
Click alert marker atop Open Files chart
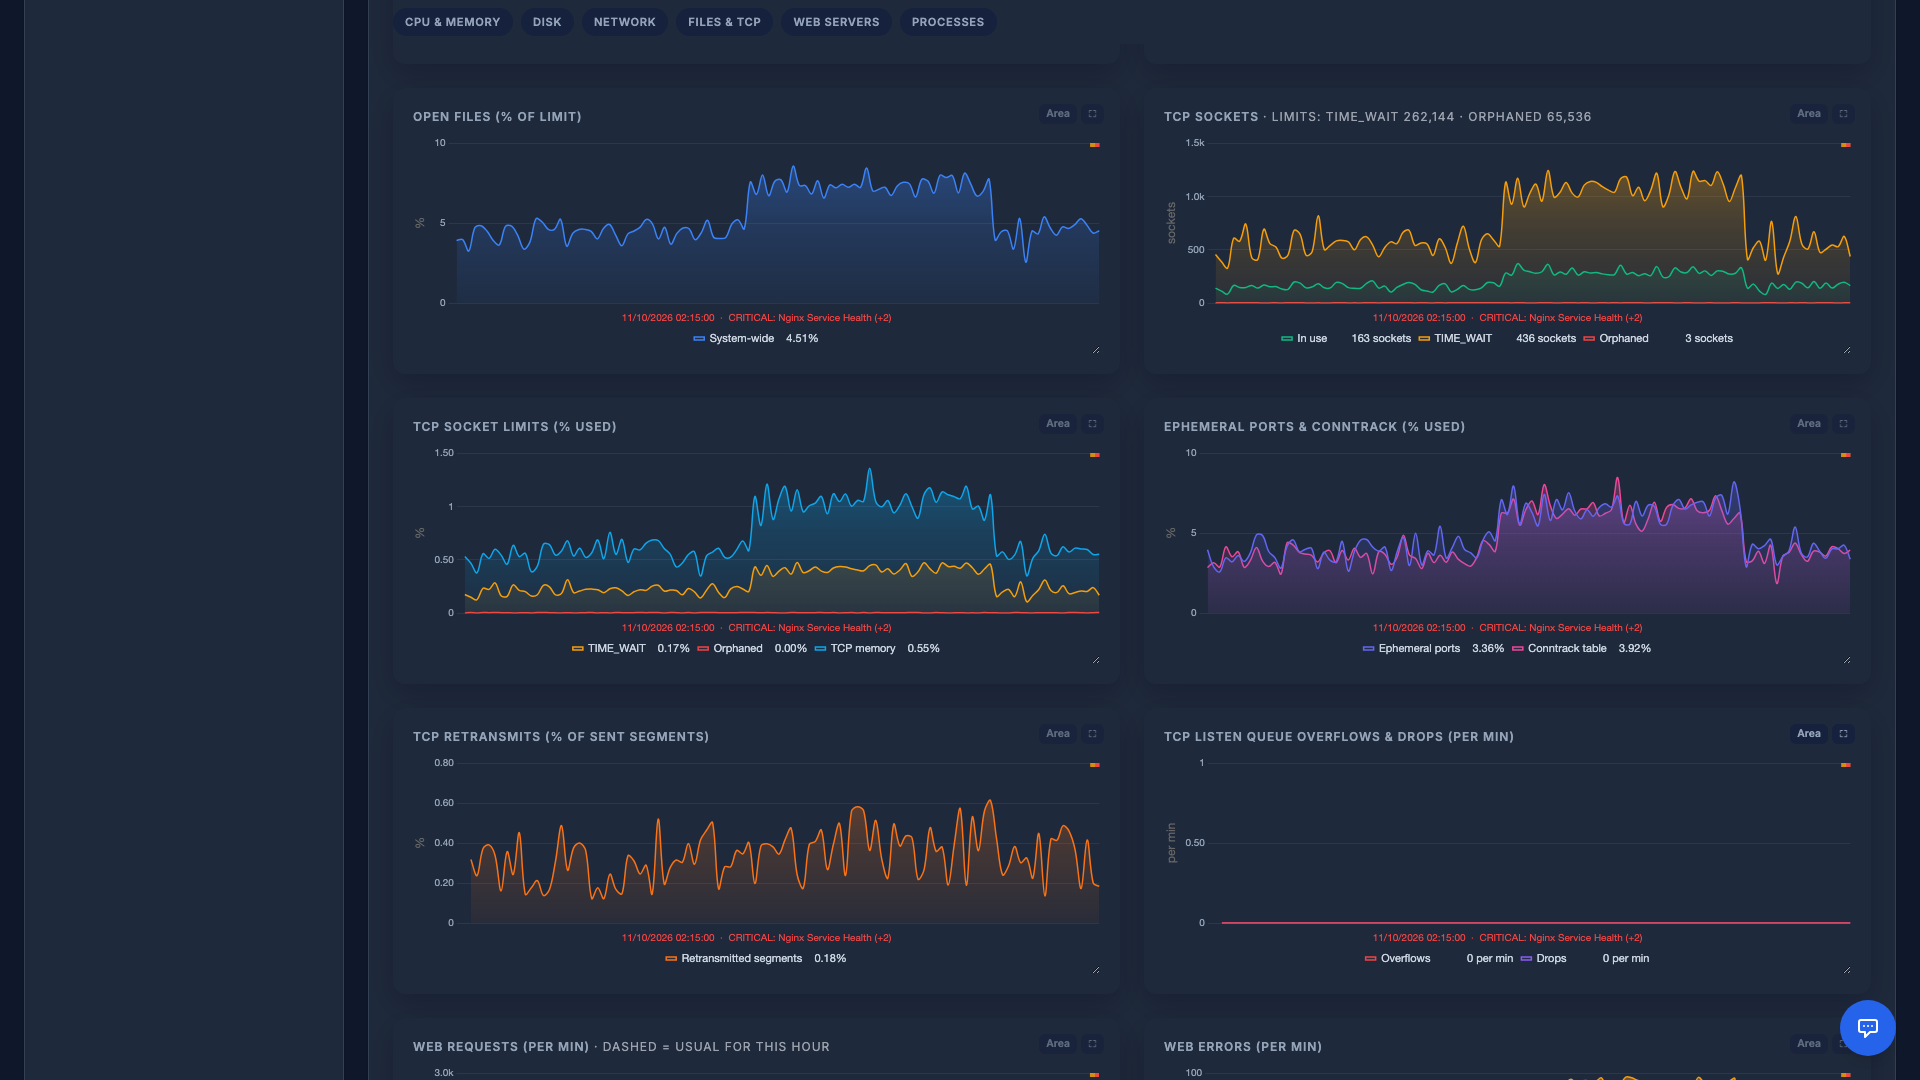(1095, 145)
